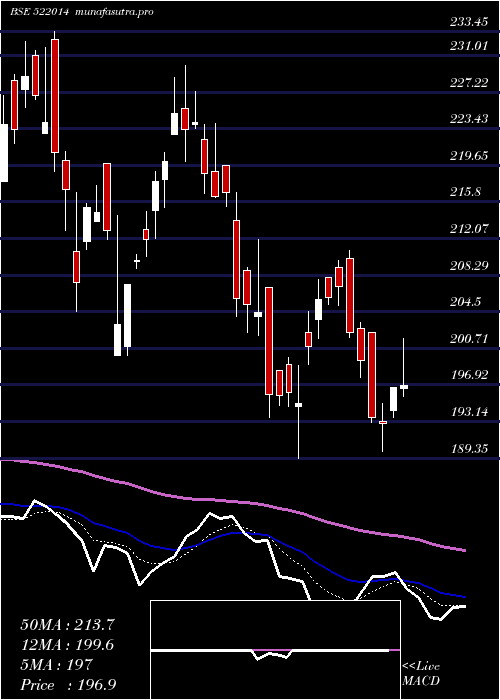Click the 233.45 price level label
500x700 pixels.
tap(467, 21)
